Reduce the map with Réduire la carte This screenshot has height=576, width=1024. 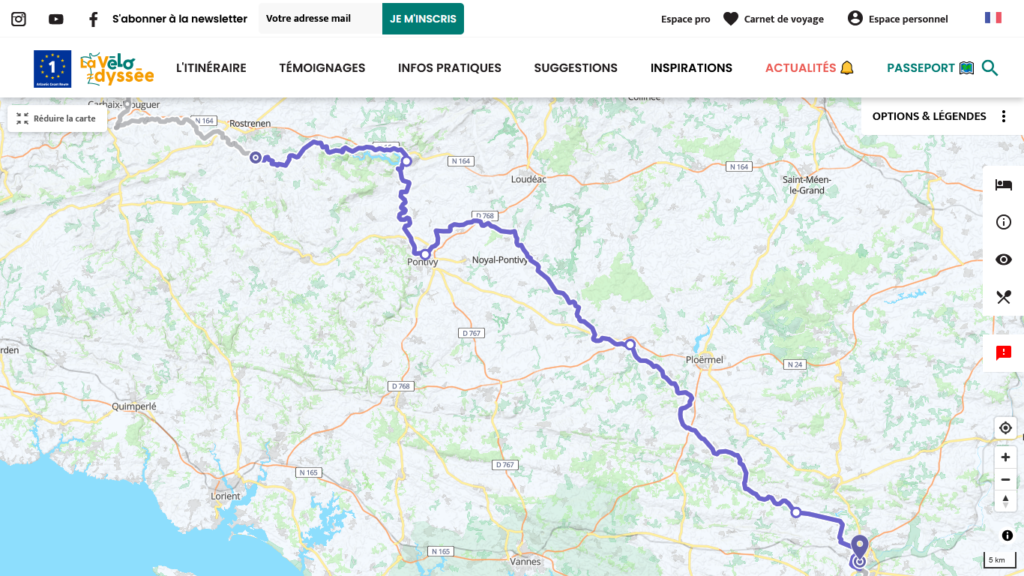pos(57,119)
